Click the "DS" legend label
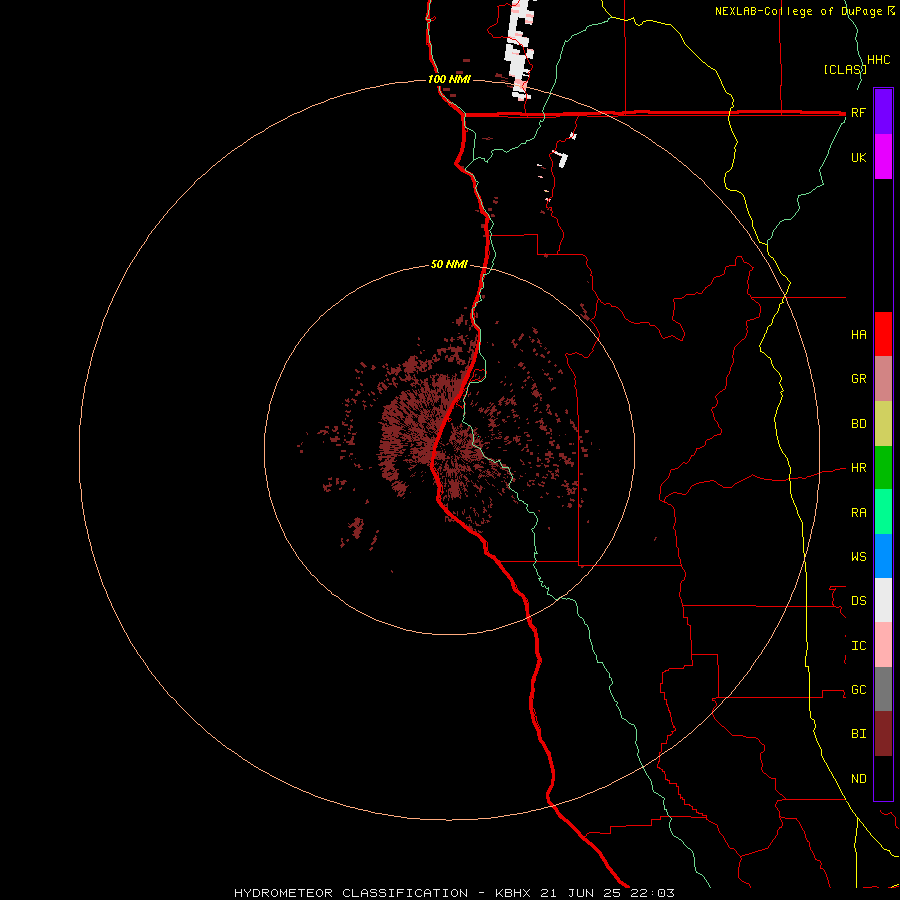Viewport: 900px width, 900px height. [x=858, y=601]
